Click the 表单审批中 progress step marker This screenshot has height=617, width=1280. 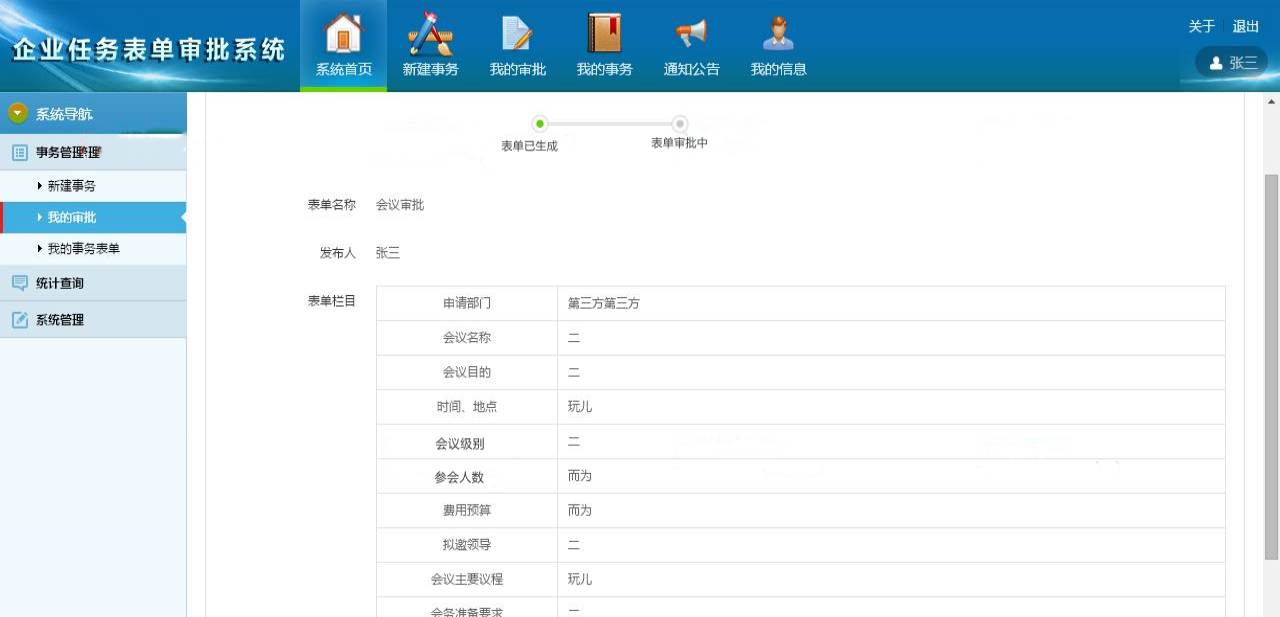click(680, 124)
